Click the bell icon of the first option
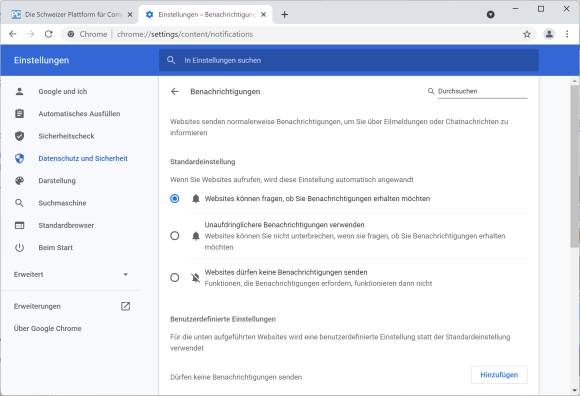This screenshot has width=580, height=396. (196, 199)
